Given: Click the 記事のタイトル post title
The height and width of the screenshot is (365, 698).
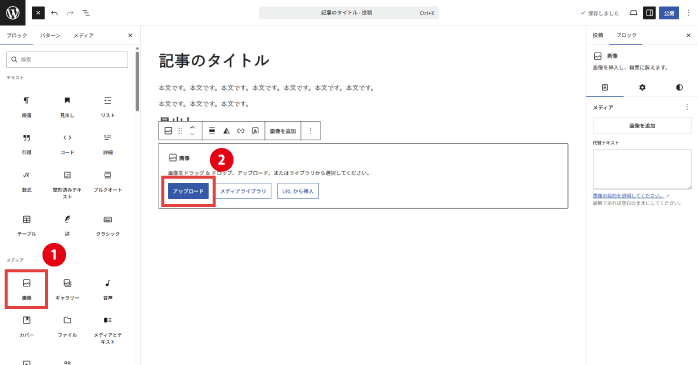Looking at the screenshot, I should tap(214, 61).
